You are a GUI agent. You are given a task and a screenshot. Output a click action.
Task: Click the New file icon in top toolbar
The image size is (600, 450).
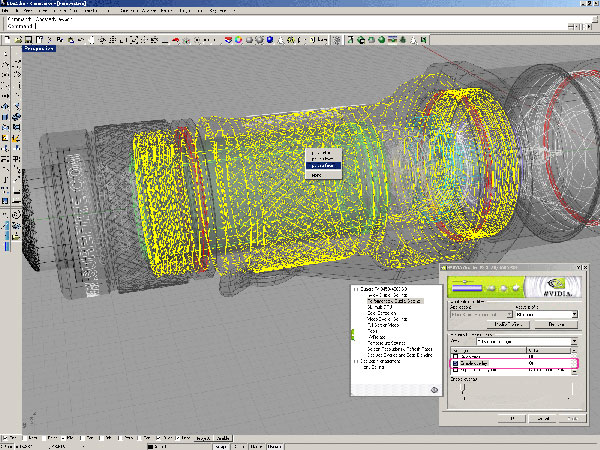pos(5,39)
